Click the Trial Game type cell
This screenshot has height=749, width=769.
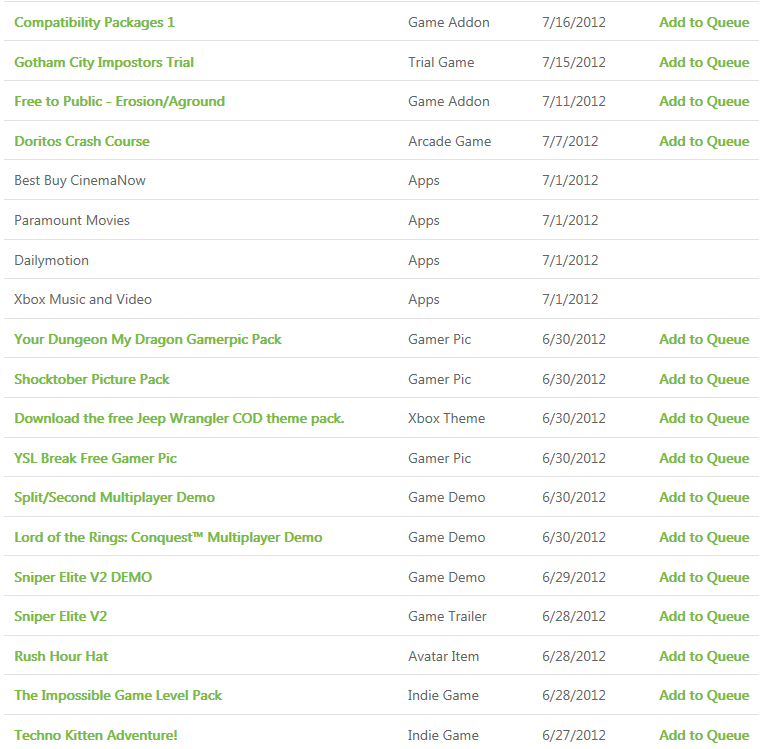coord(441,62)
